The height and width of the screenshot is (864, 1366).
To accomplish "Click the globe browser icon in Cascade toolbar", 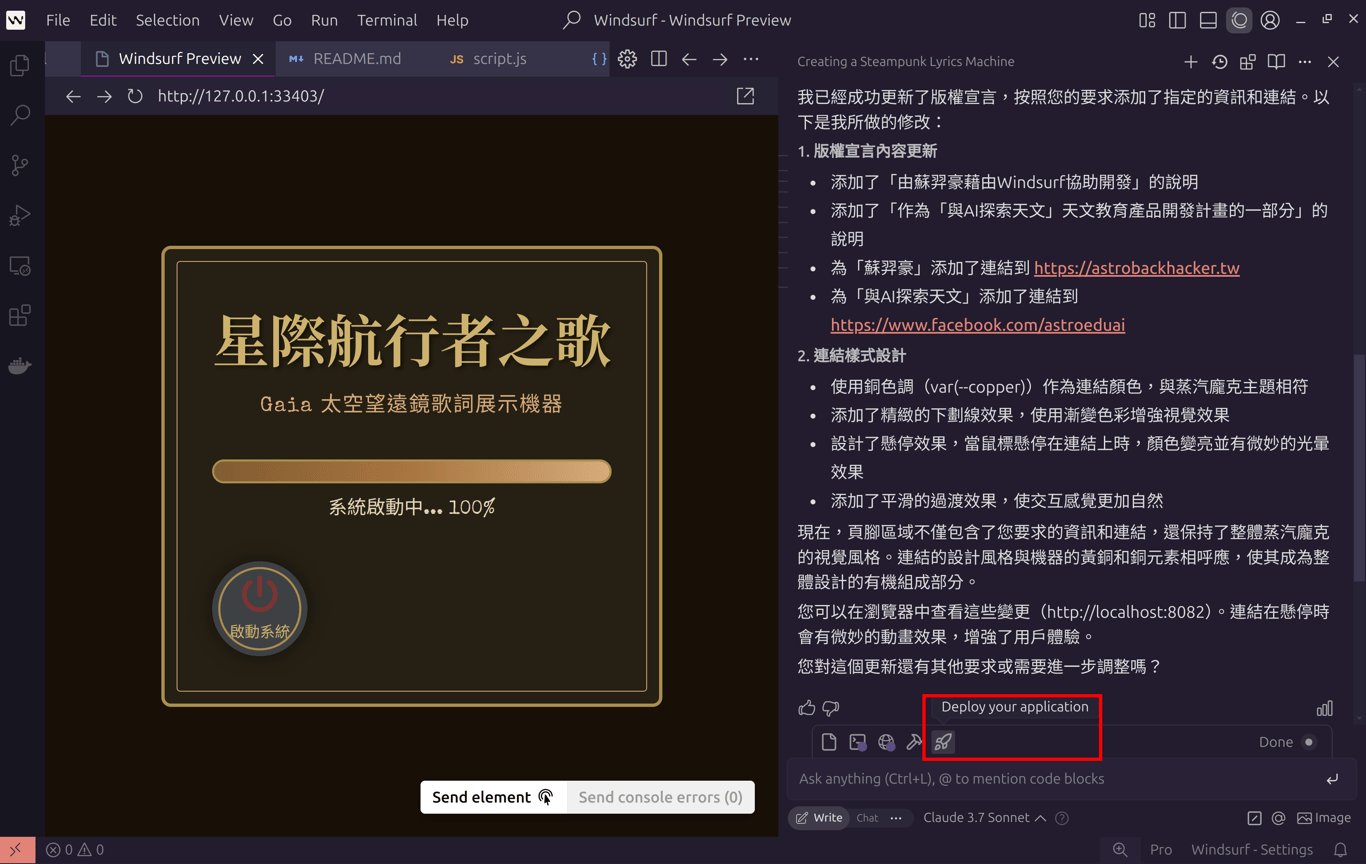I will tap(886, 742).
